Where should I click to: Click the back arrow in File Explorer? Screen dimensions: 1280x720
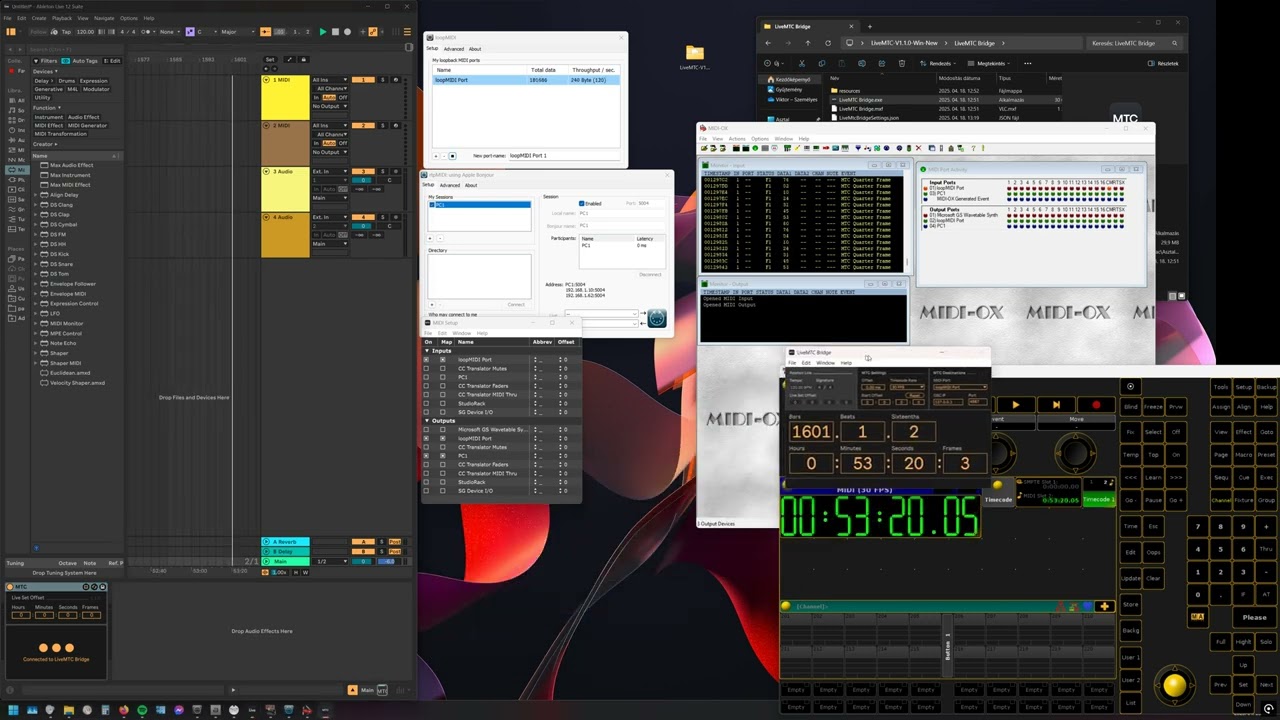tap(768, 43)
